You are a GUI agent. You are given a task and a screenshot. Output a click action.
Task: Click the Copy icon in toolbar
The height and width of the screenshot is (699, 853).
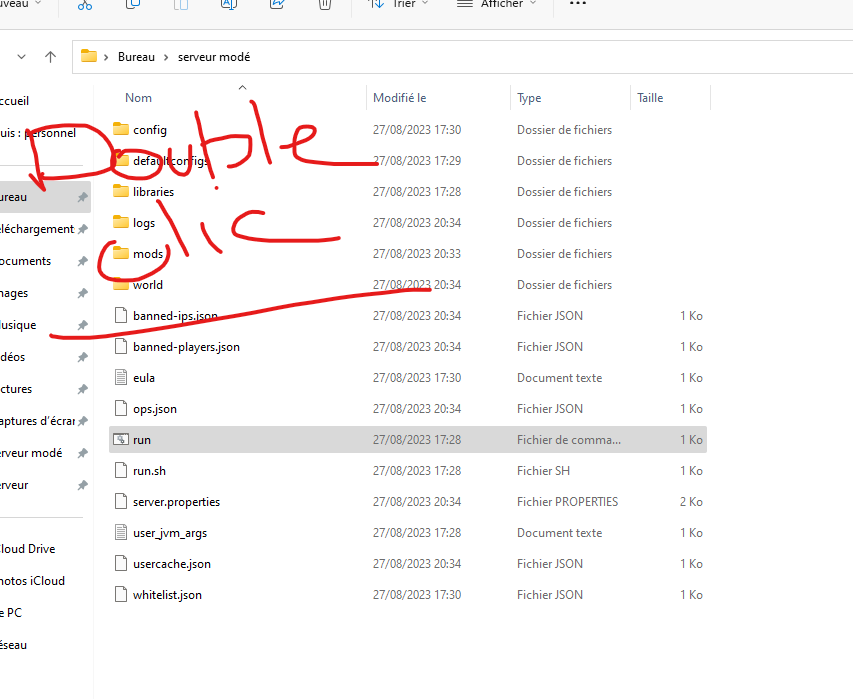click(133, 4)
